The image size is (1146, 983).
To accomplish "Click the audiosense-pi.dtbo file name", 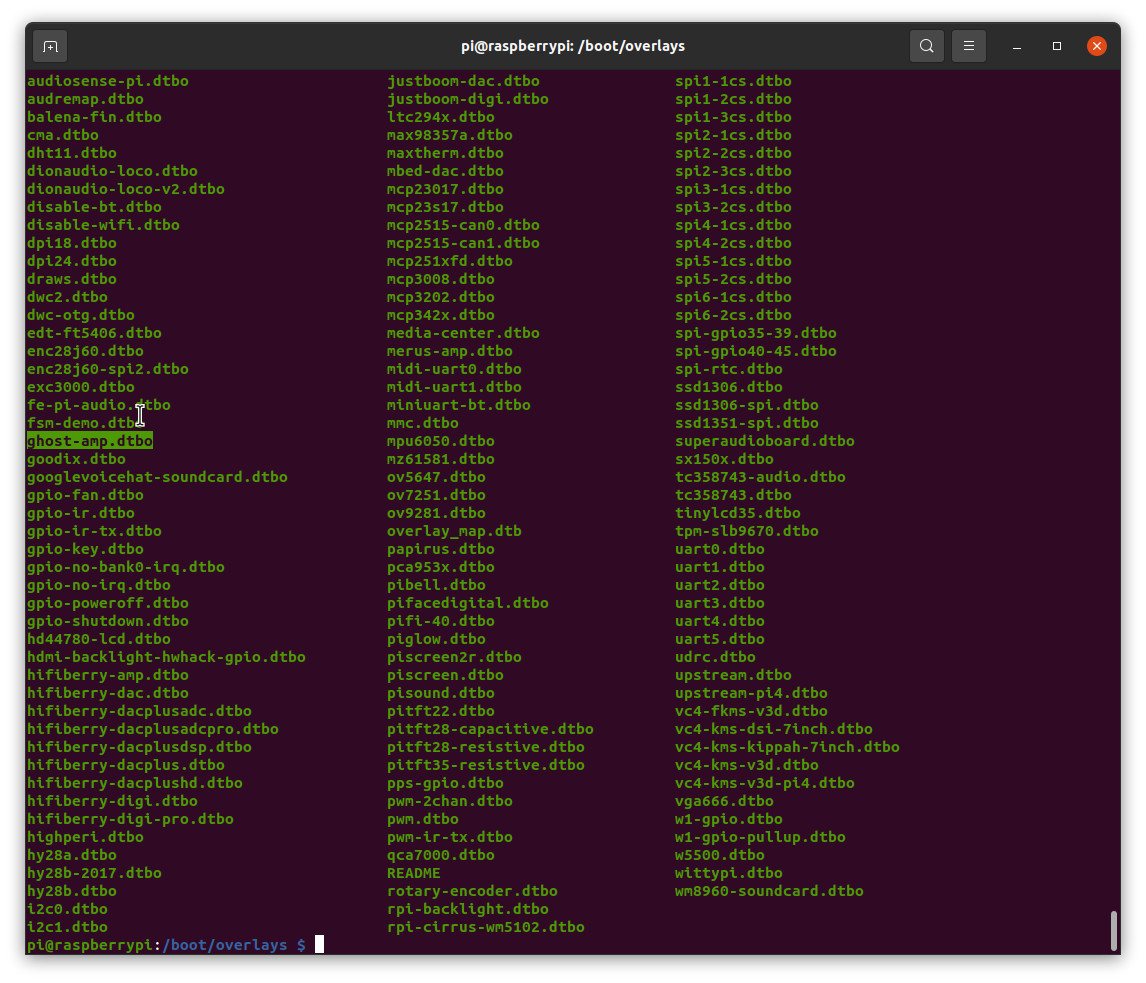I will (107, 81).
